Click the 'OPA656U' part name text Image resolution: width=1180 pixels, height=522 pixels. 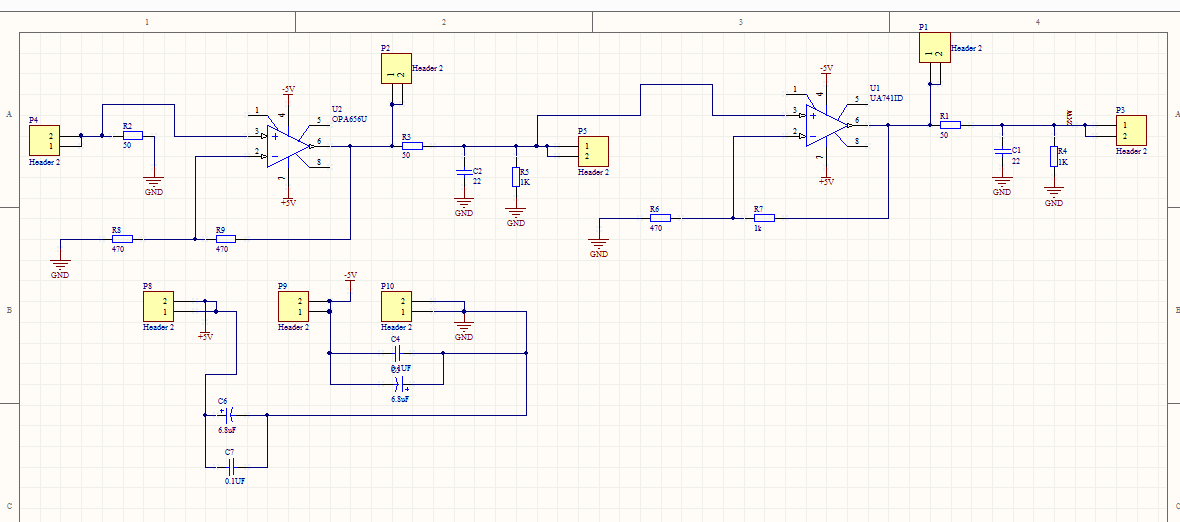pyautogui.click(x=350, y=119)
